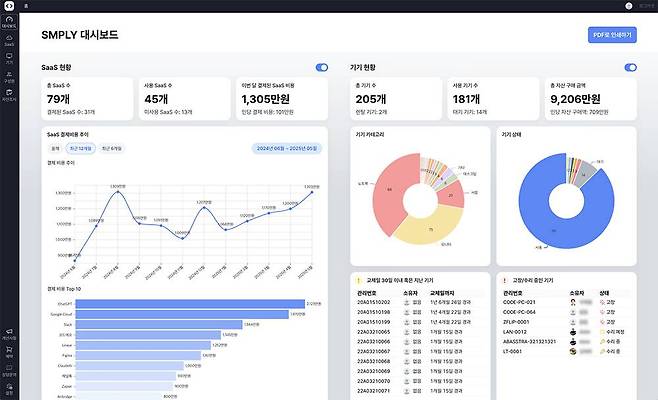658x400 pixels.
Task: Click the SMPLY logo icon in sidebar
Action: coord(9,5)
